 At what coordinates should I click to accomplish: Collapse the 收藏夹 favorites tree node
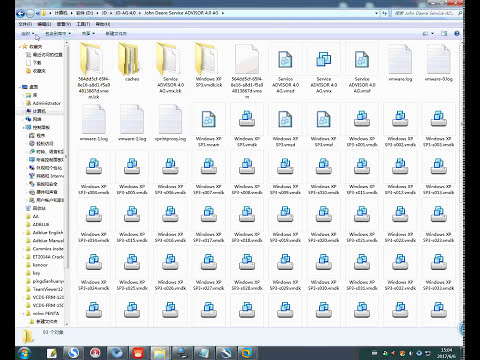(x=20, y=47)
